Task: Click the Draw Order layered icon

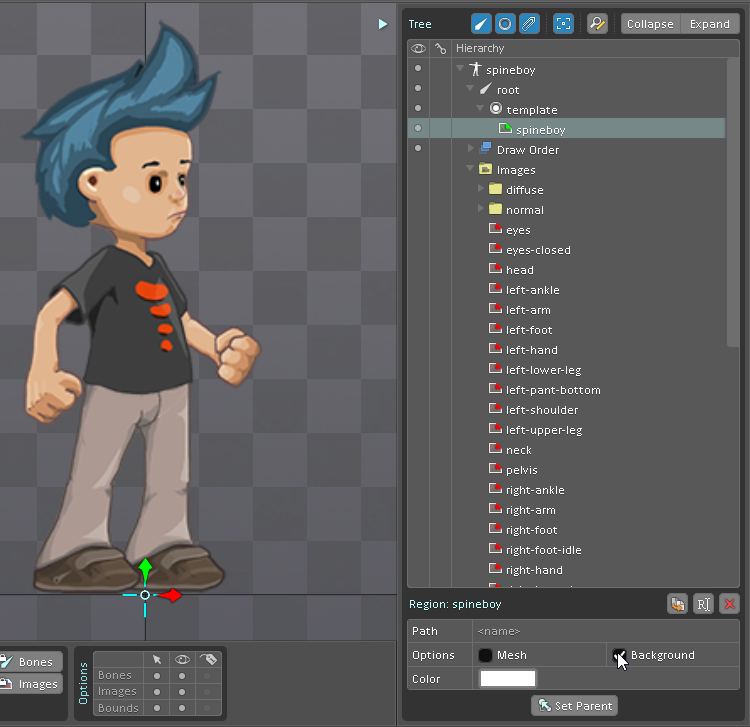Action: click(485, 148)
